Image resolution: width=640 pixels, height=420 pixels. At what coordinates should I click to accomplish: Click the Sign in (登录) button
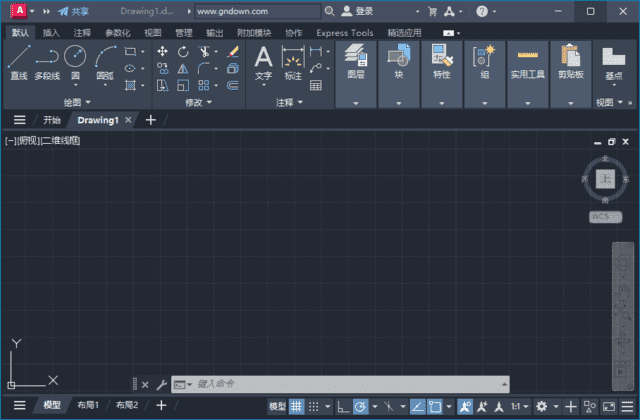pyautogui.click(x=358, y=11)
